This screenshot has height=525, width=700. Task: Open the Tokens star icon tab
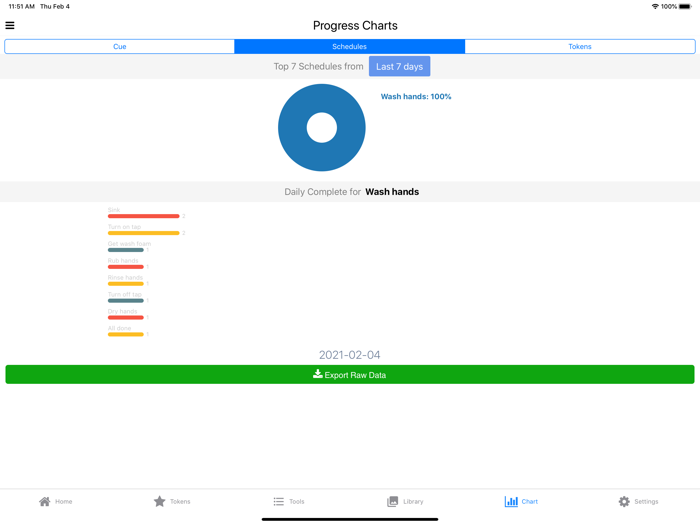pos(159,501)
